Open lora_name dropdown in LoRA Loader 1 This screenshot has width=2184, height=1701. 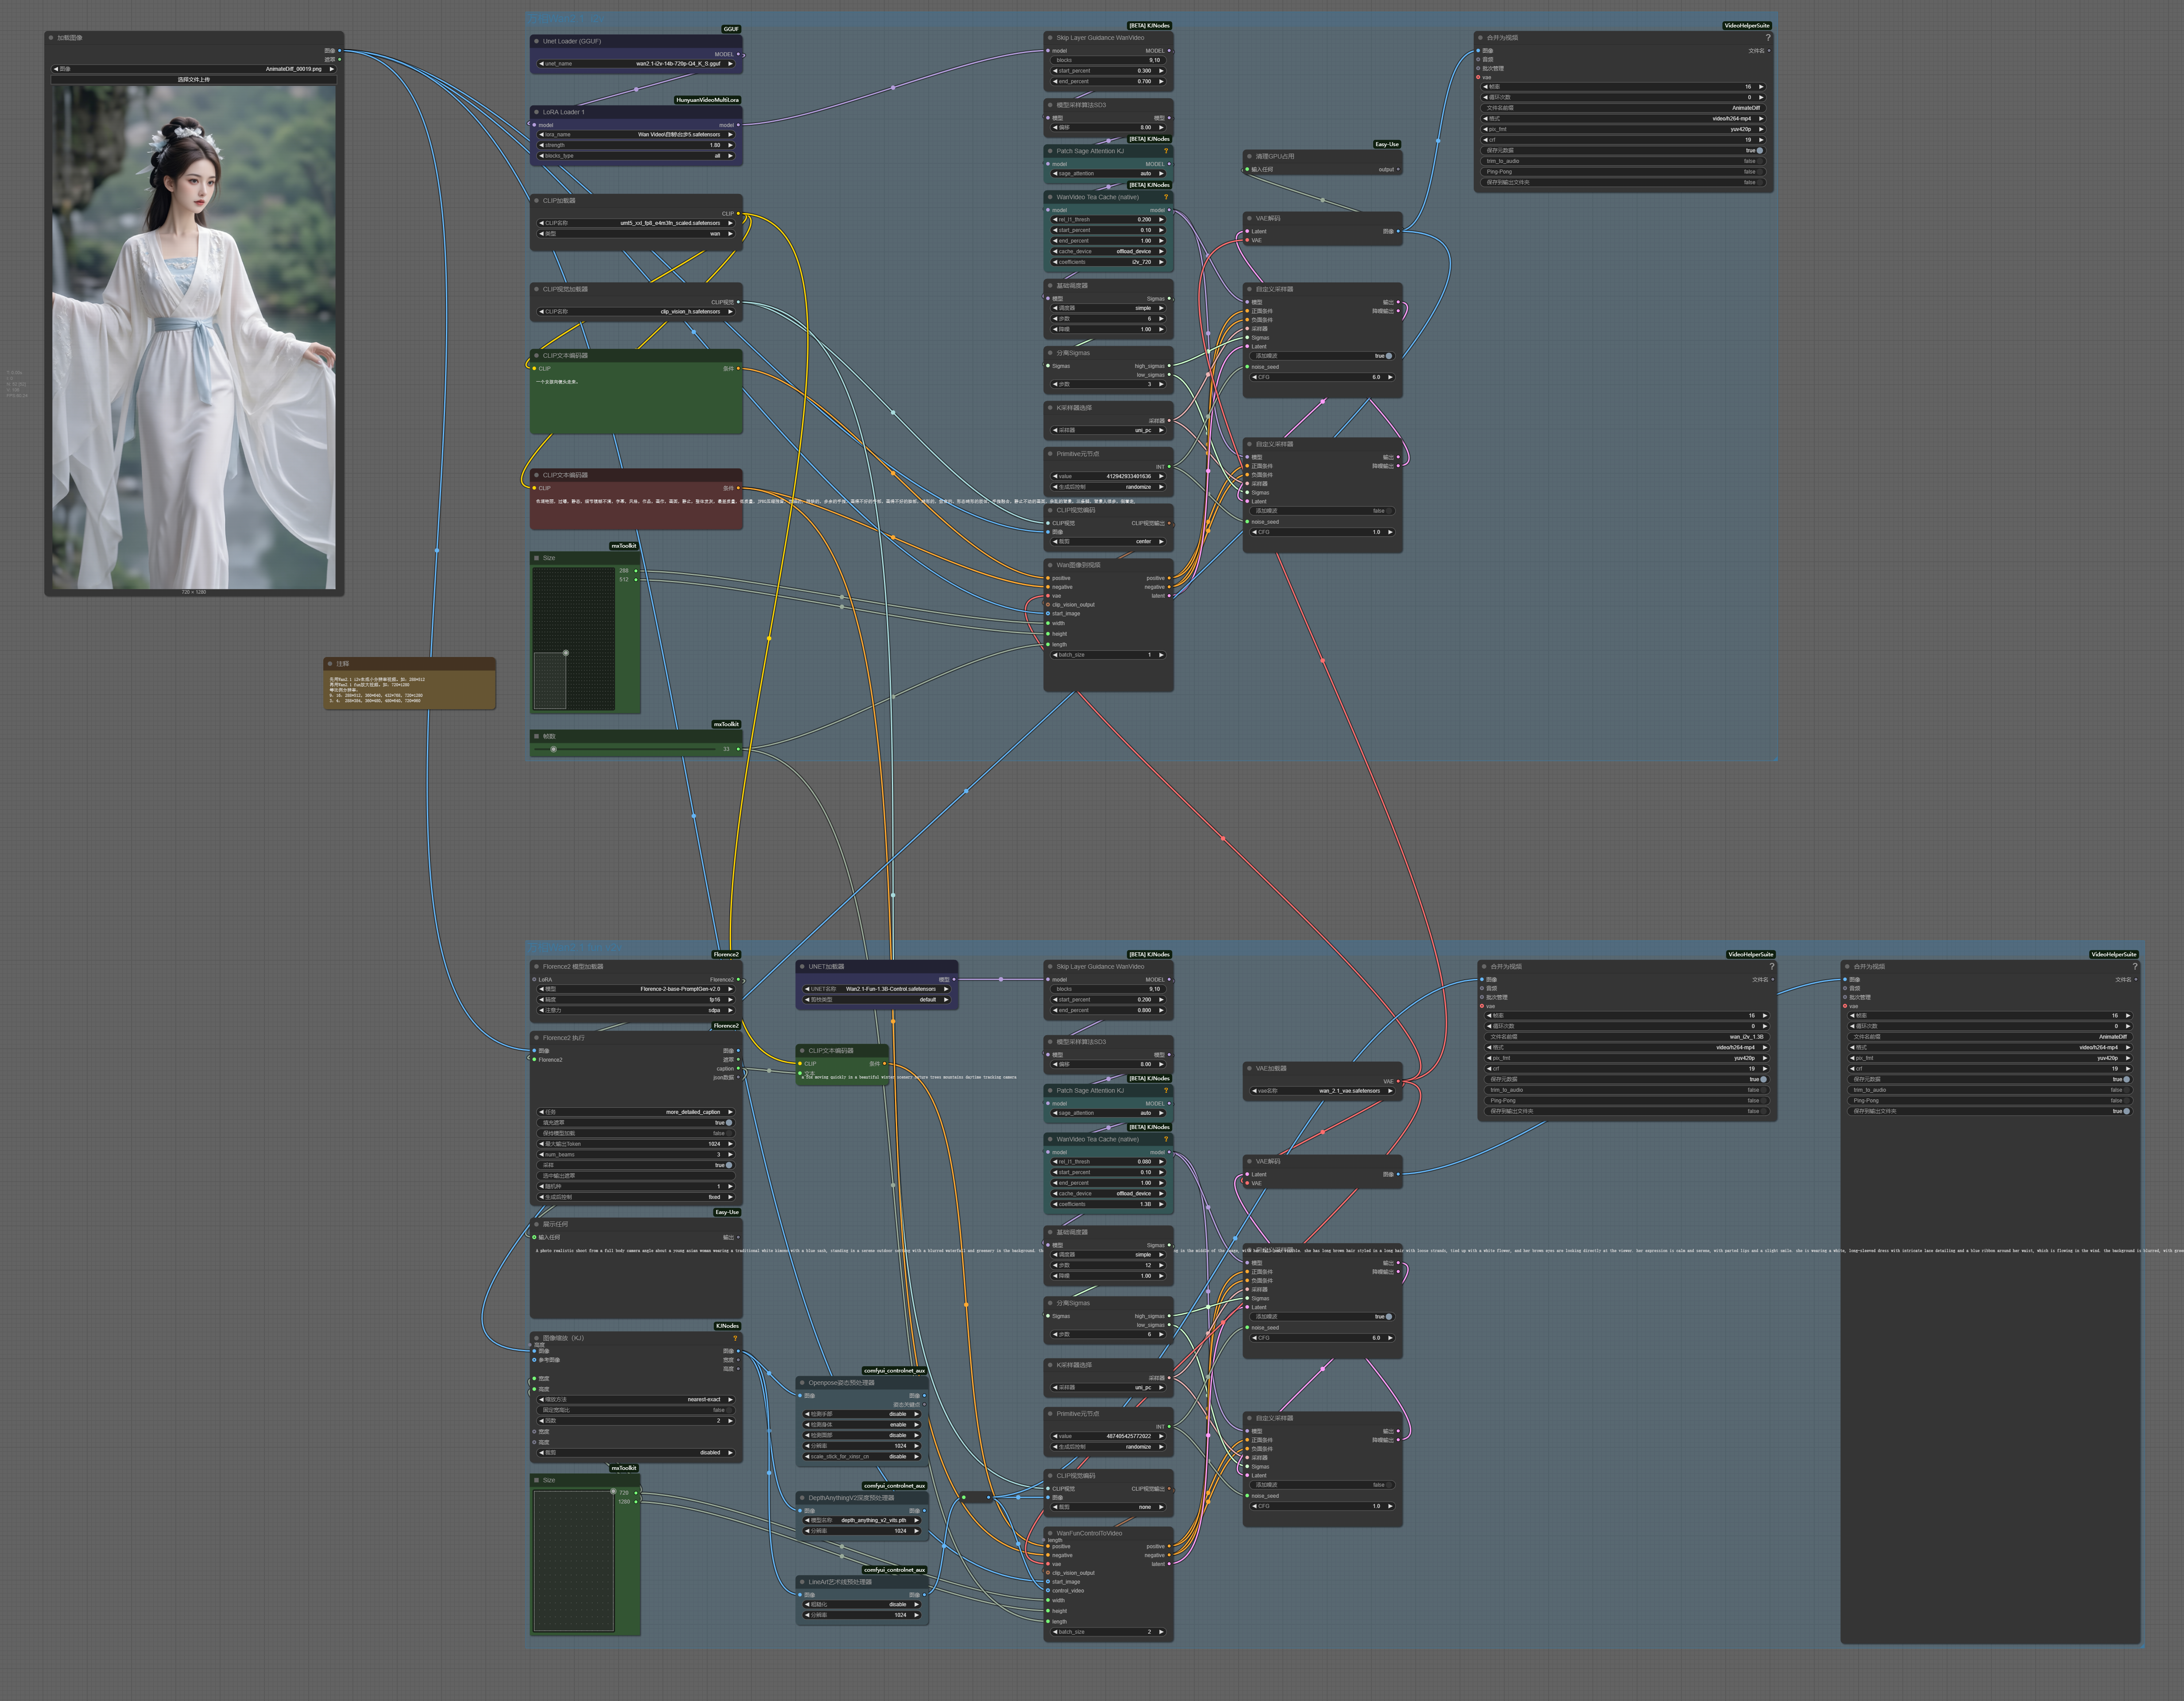coord(637,134)
